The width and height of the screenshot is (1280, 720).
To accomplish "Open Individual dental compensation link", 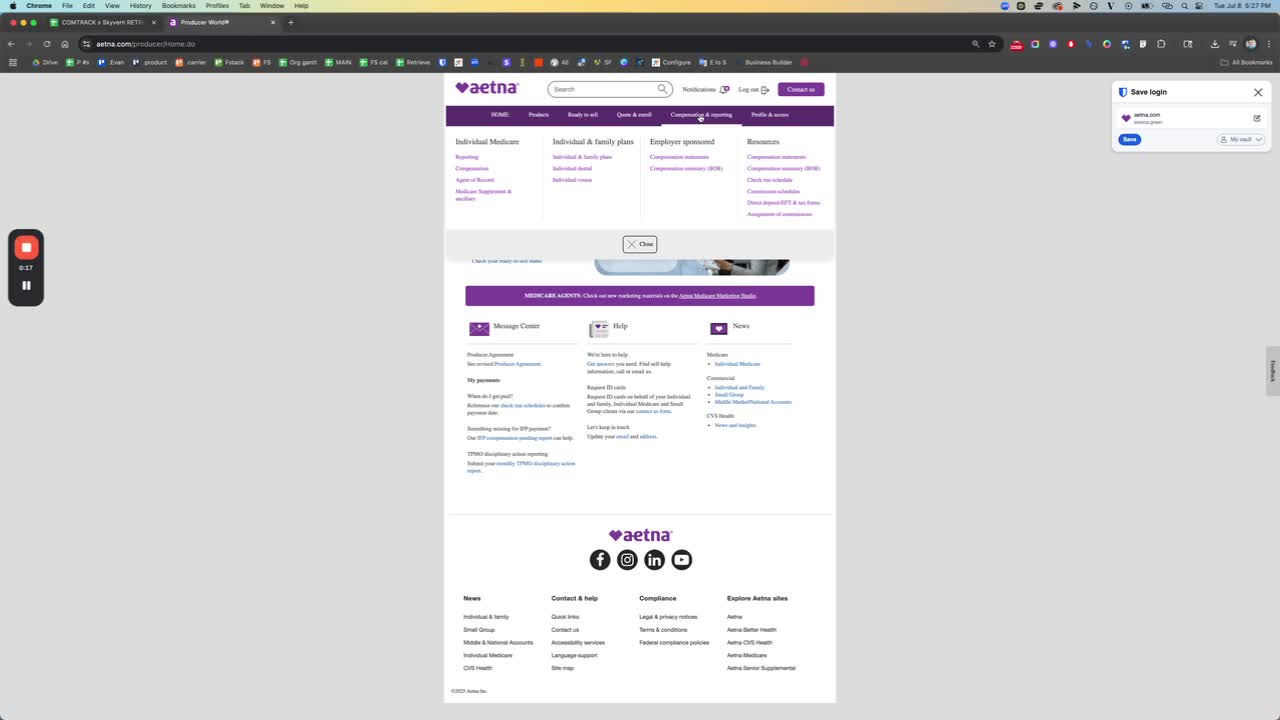I will click(572, 169).
